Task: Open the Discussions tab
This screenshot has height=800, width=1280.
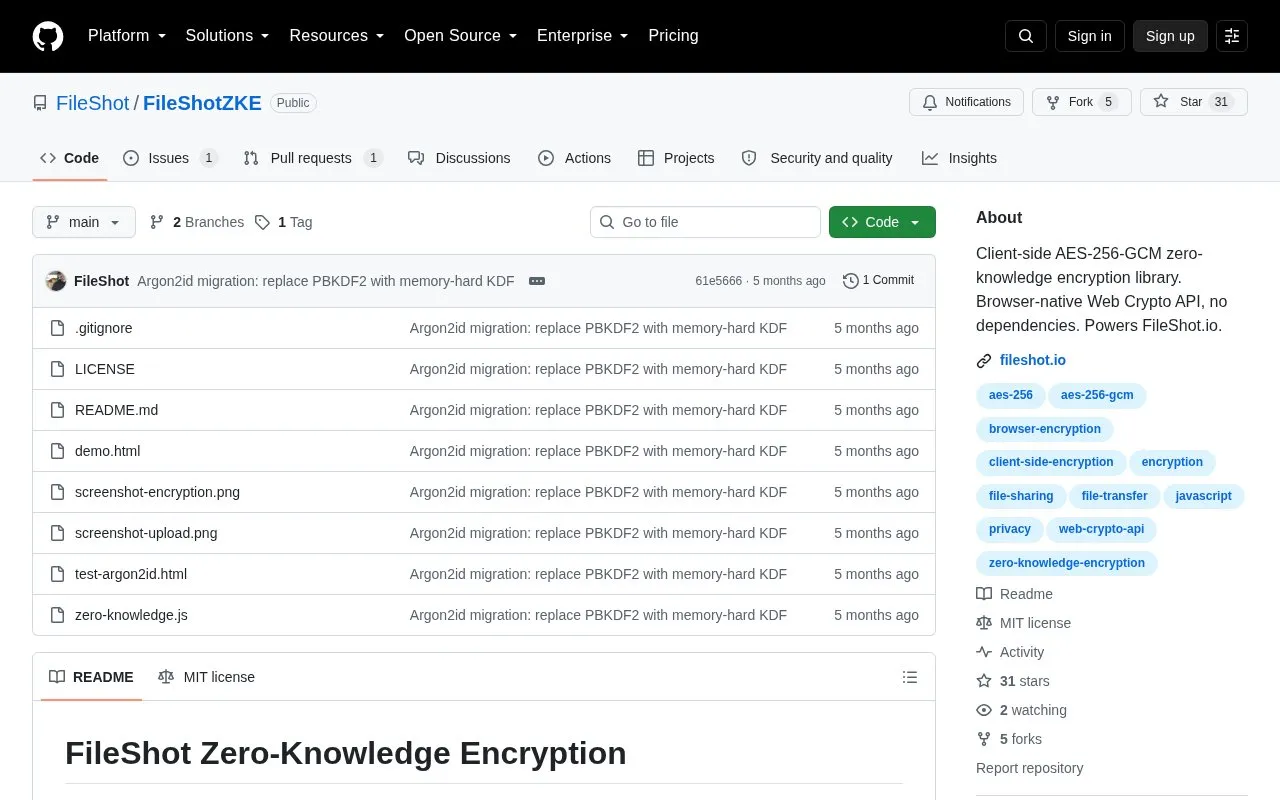Action: (x=459, y=158)
